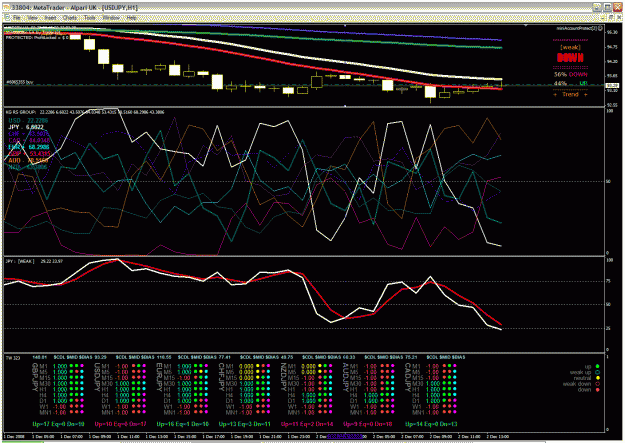Click the TW 323 indicator label
The width and height of the screenshot is (625, 443).
coord(13,358)
